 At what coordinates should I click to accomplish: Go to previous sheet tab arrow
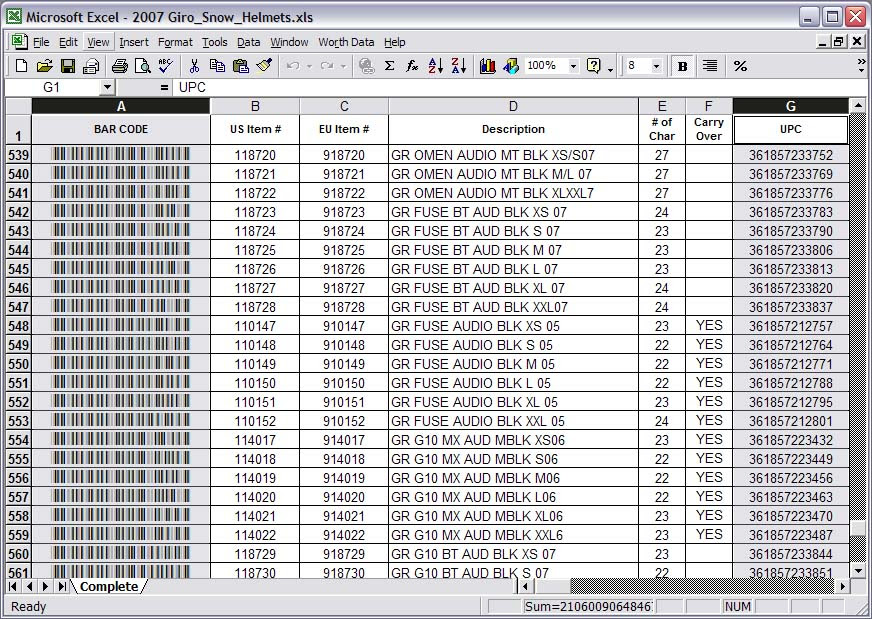coord(29,586)
